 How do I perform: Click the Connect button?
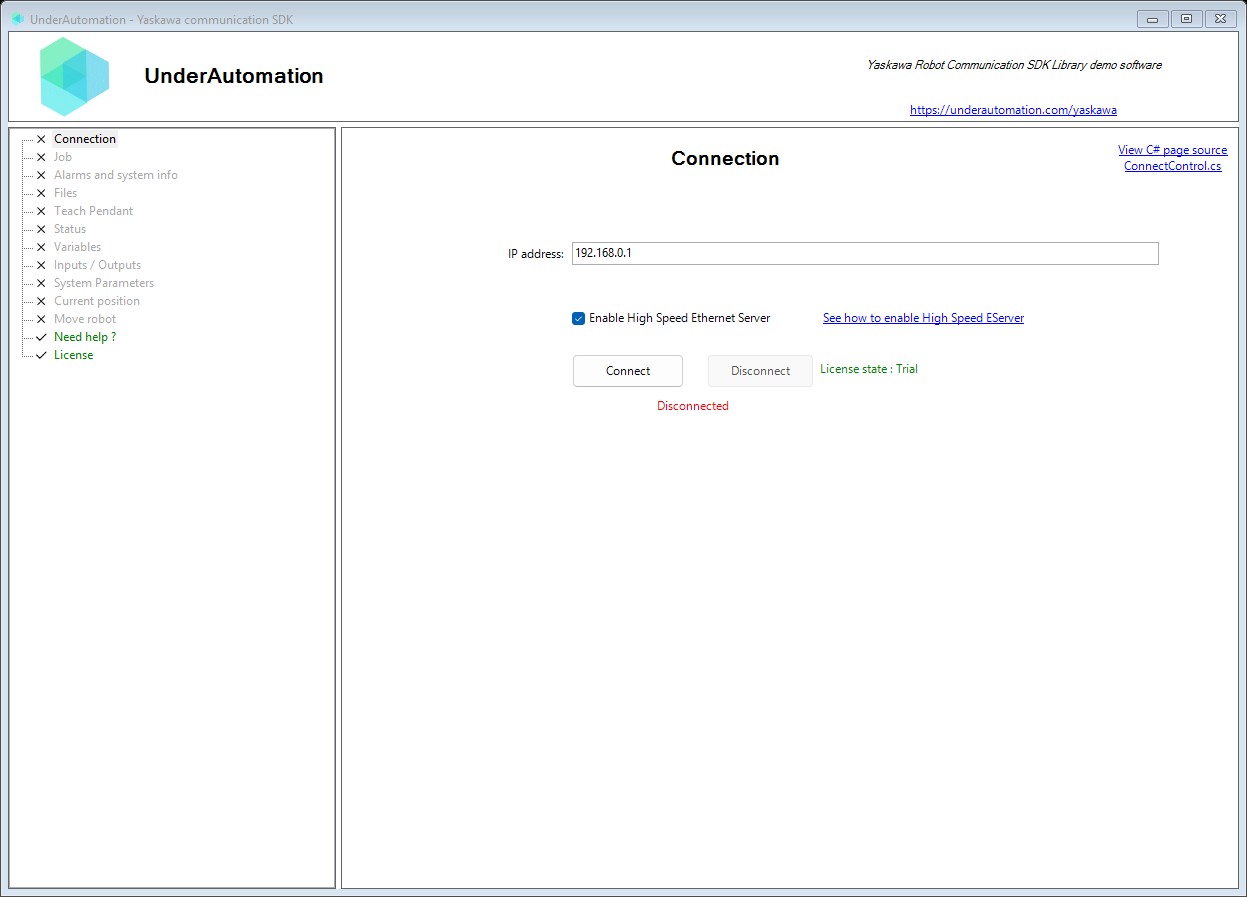click(x=628, y=371)
